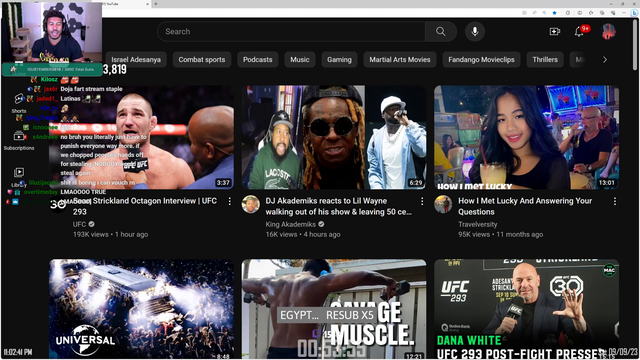Open Travelversity channel avatar

click(443, 204)
